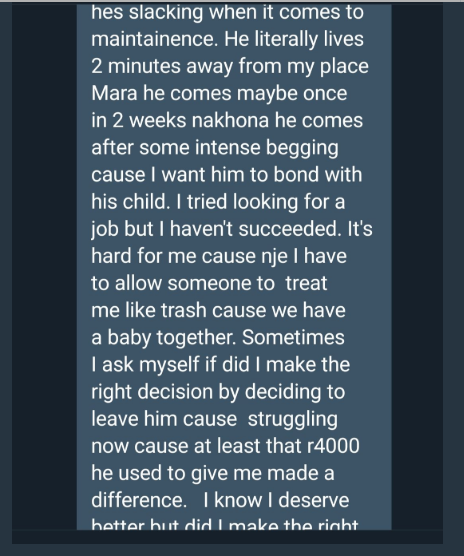Click the word 'Mara' in the text

coord(114,94)
